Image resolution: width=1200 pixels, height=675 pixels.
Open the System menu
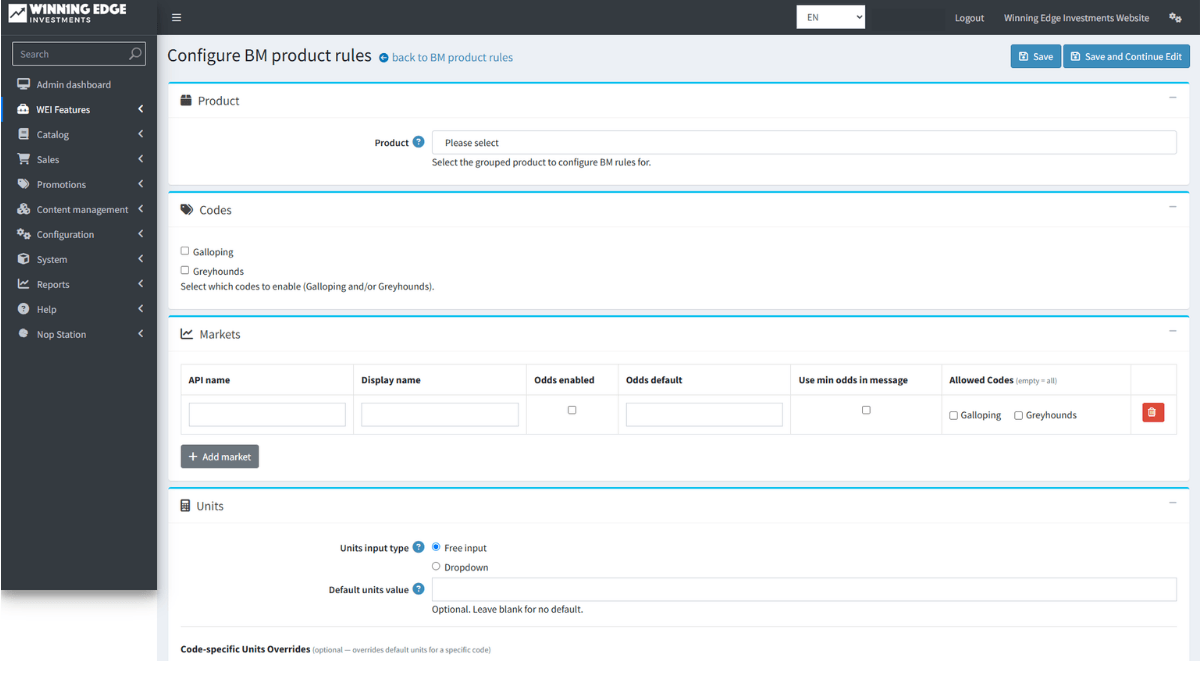point(79,259)
